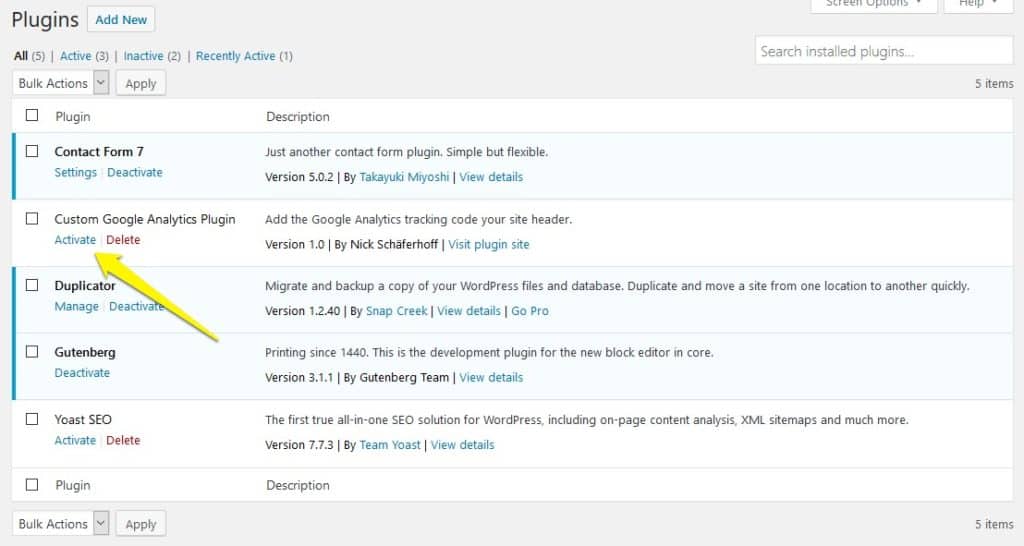Open Team Yoast author link
Image resolution: width=1024 pixels, height=546 pixels.
[390, 445]
